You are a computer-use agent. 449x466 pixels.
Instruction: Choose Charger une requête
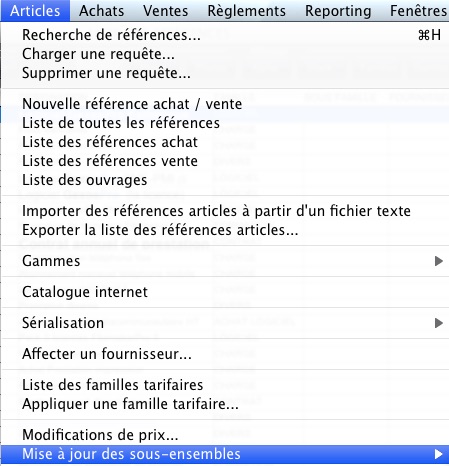click(x=225, y=54)
